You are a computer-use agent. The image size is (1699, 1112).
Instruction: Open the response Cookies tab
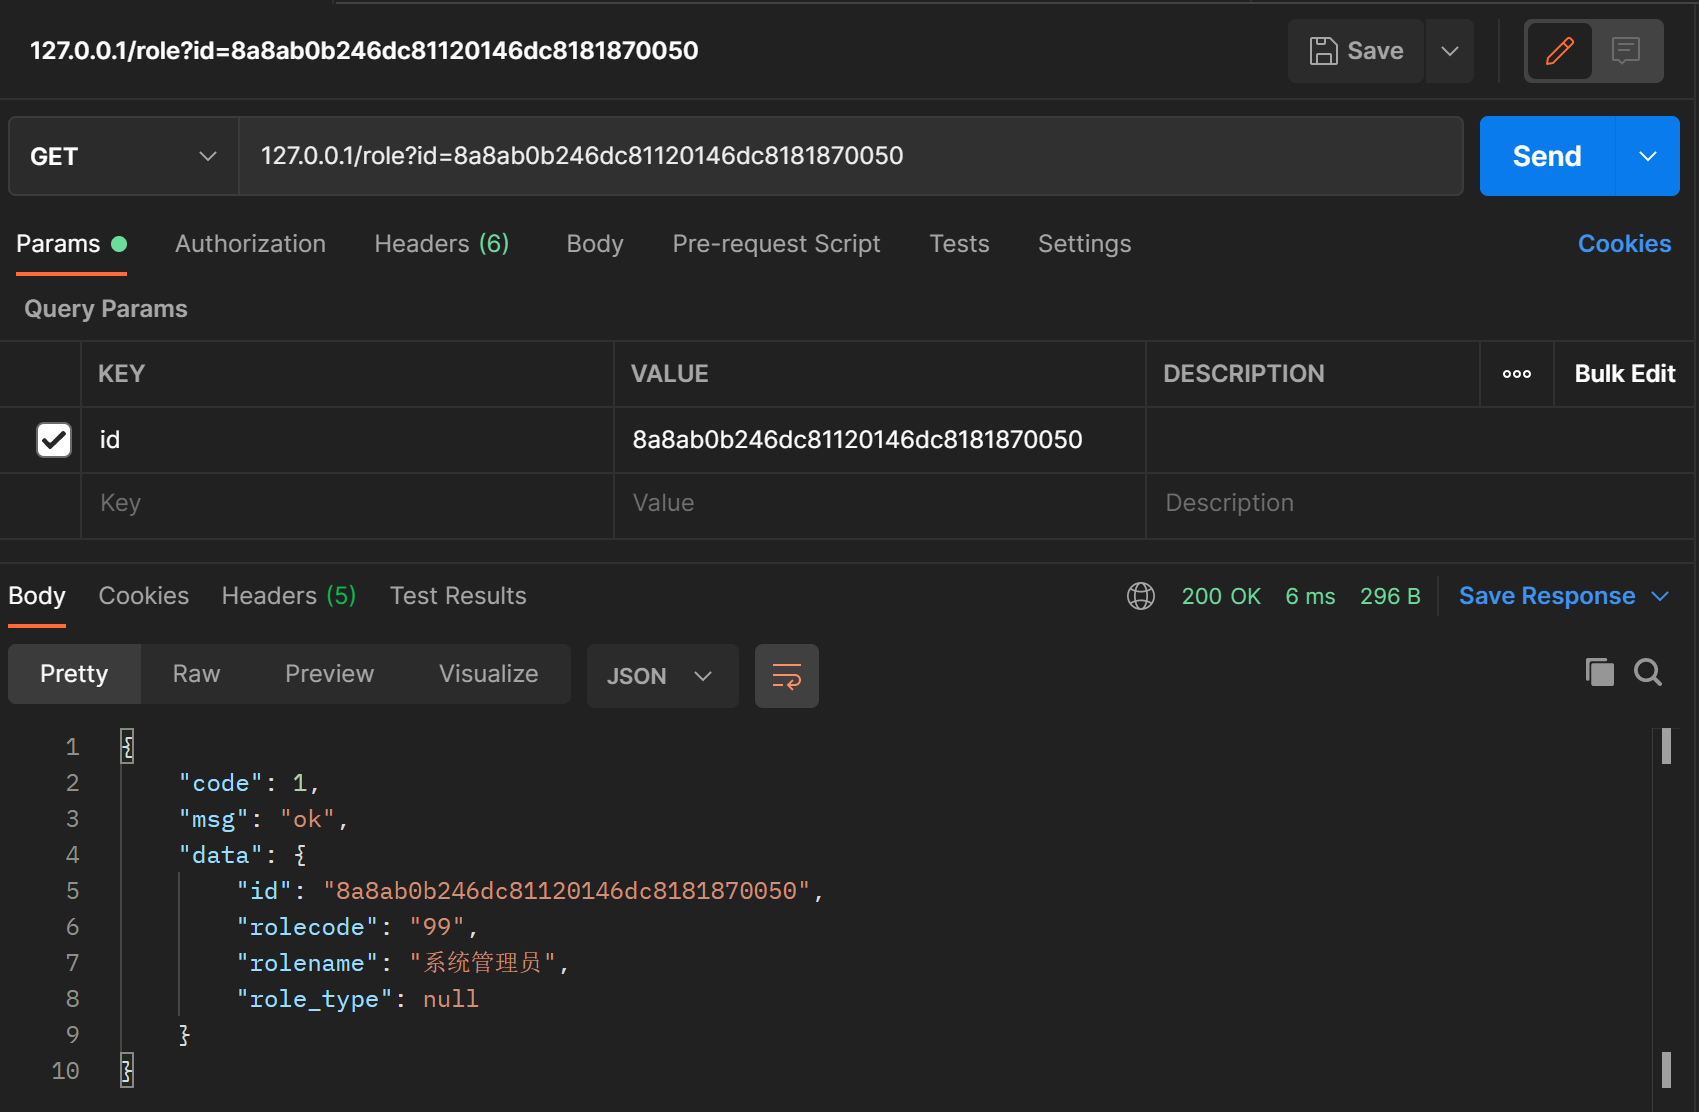click(x=143, y=596)
